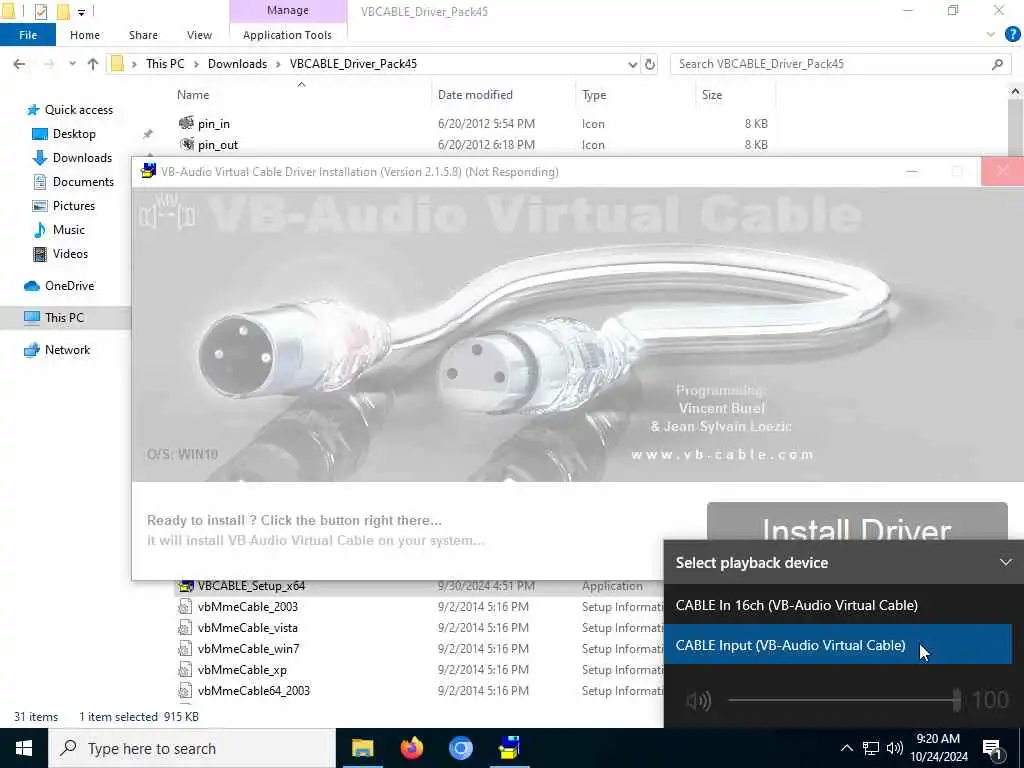Screen dimensions: 1024x768
Task: Choose CABLE Input playback device
Action: [839, 645]
